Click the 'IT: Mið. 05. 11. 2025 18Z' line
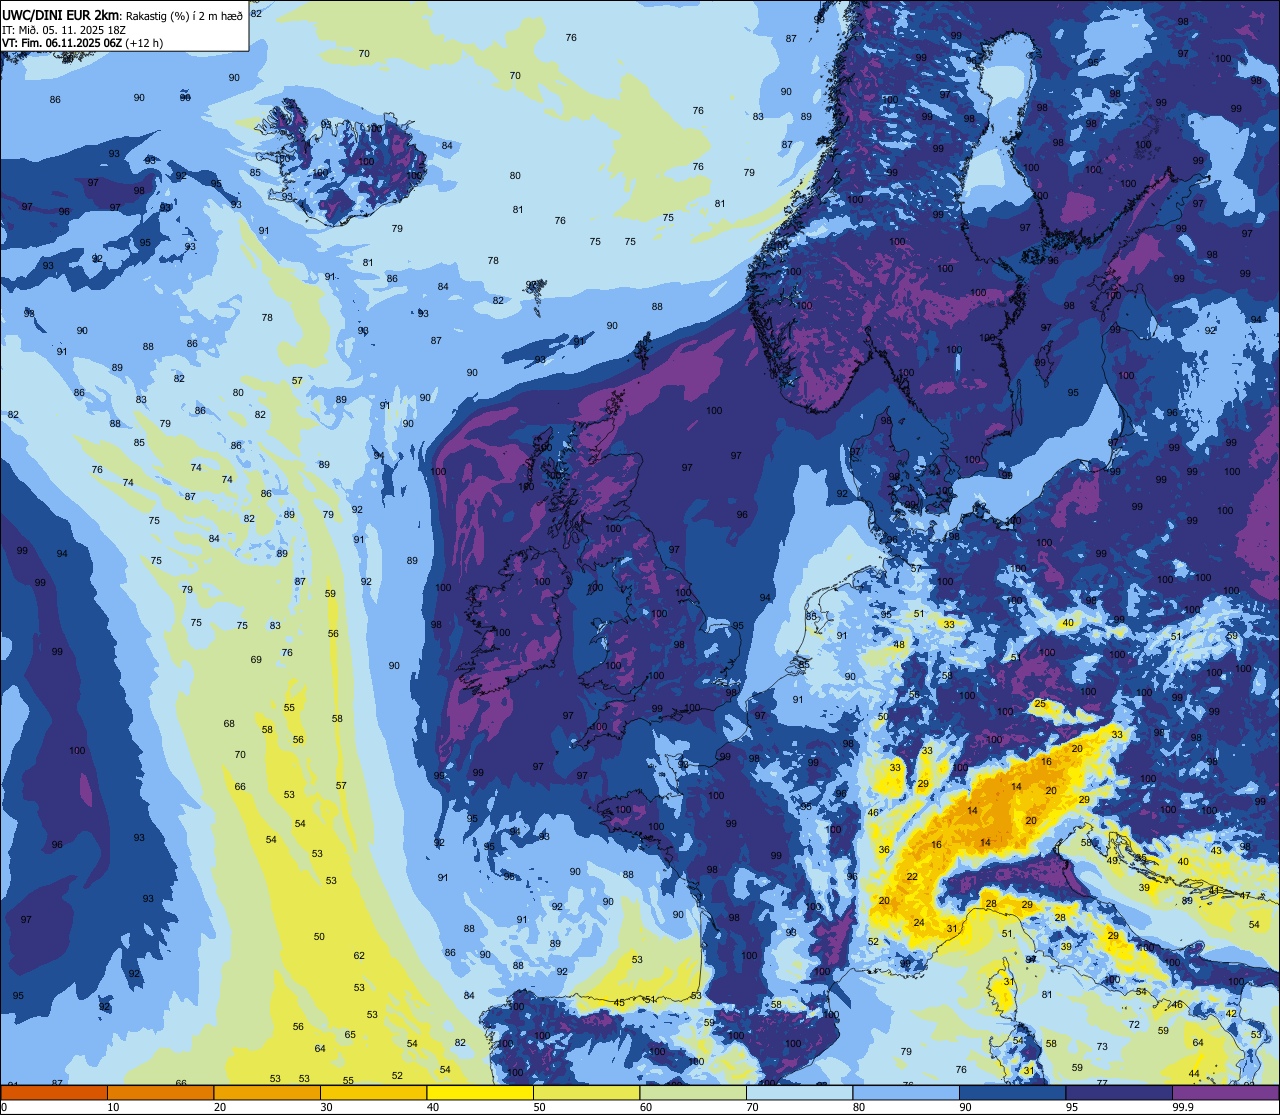Screen dimensions: 1280x1115 point(65,30)
